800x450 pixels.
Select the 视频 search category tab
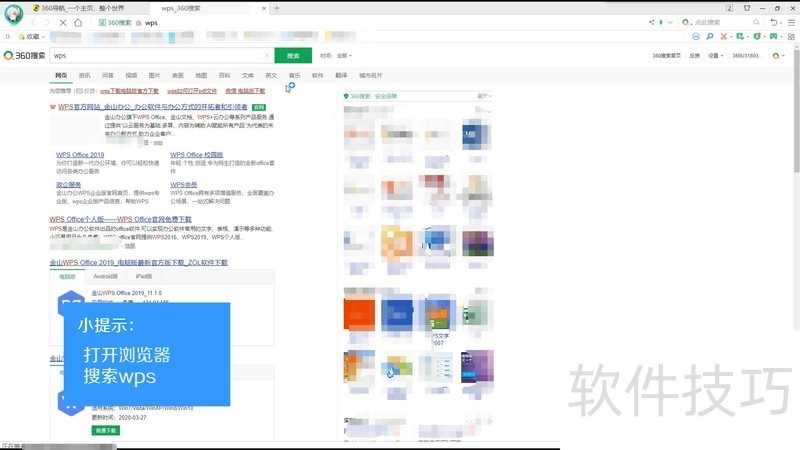131,76
